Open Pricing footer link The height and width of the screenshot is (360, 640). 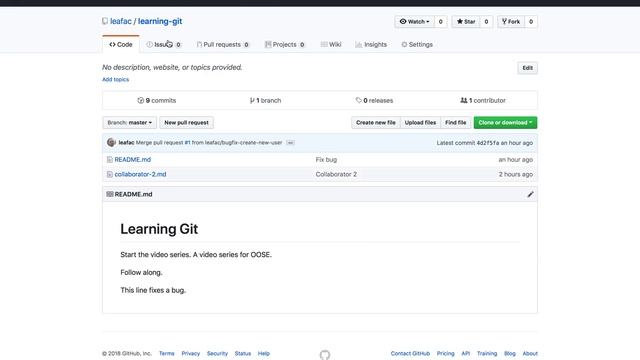[x=445, y=353]
